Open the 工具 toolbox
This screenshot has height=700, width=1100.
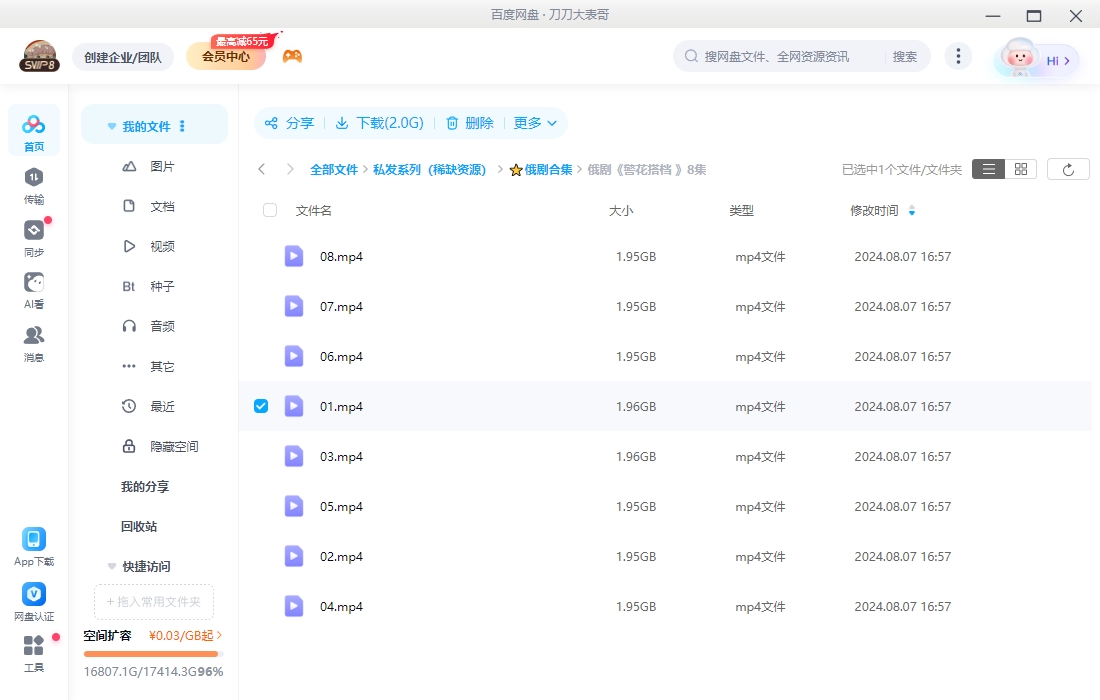(33, 650)
